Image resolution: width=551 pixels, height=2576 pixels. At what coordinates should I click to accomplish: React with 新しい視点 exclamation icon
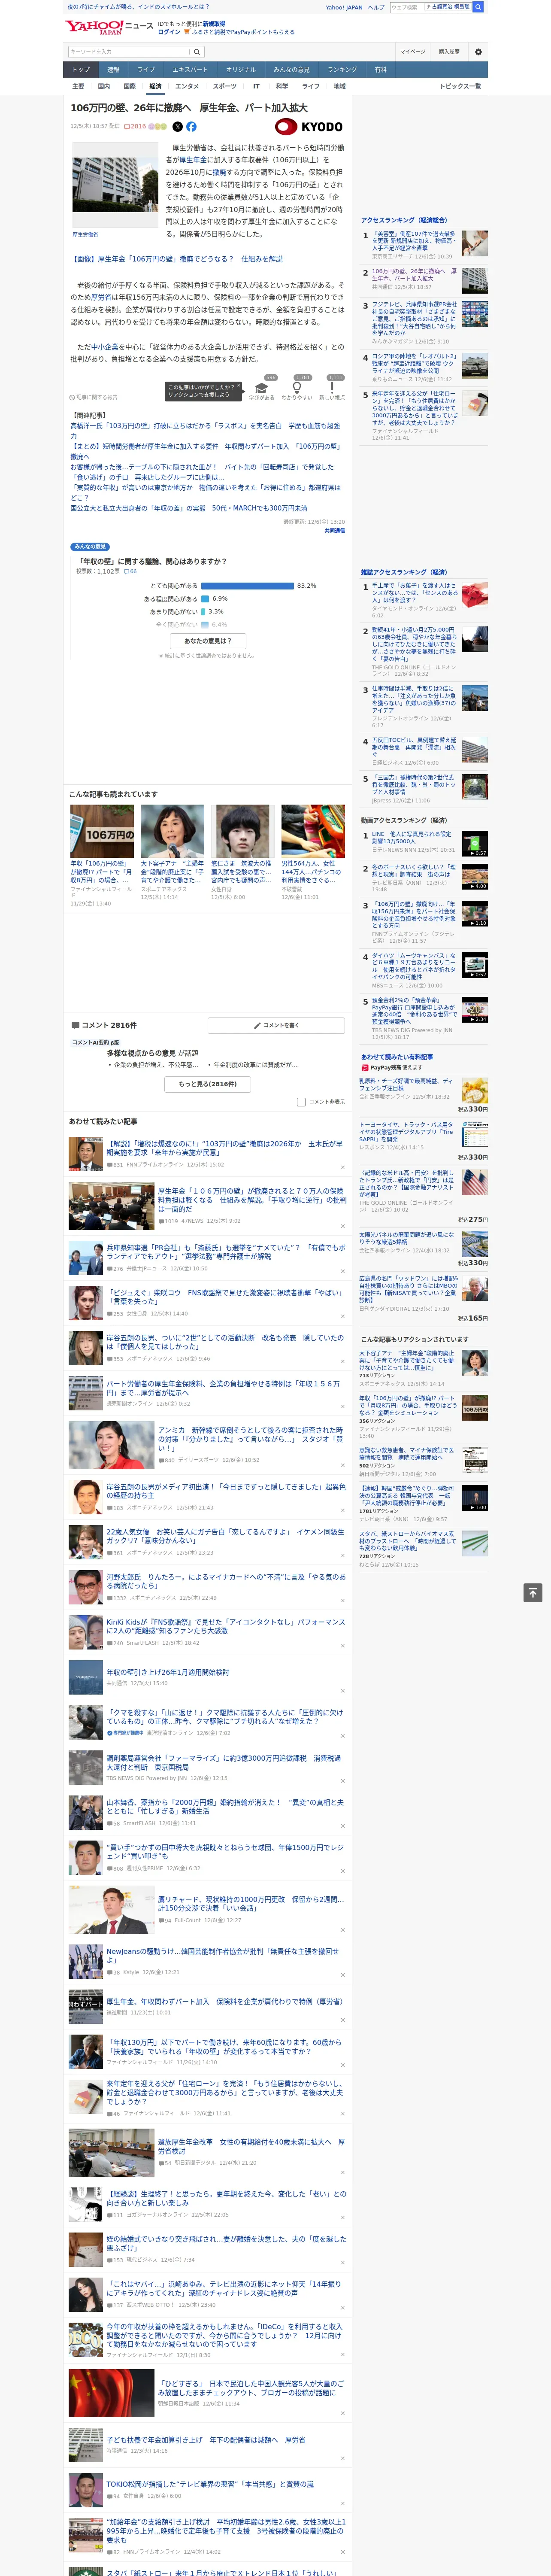coord(332,389)
